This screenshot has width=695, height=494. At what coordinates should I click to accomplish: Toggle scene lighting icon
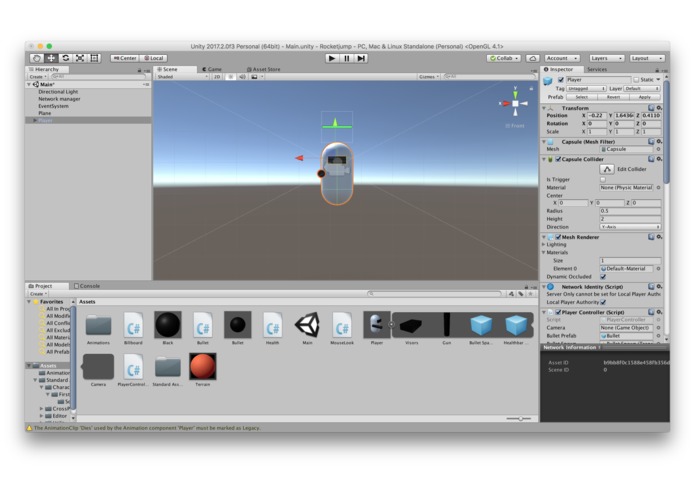(230, 77)
